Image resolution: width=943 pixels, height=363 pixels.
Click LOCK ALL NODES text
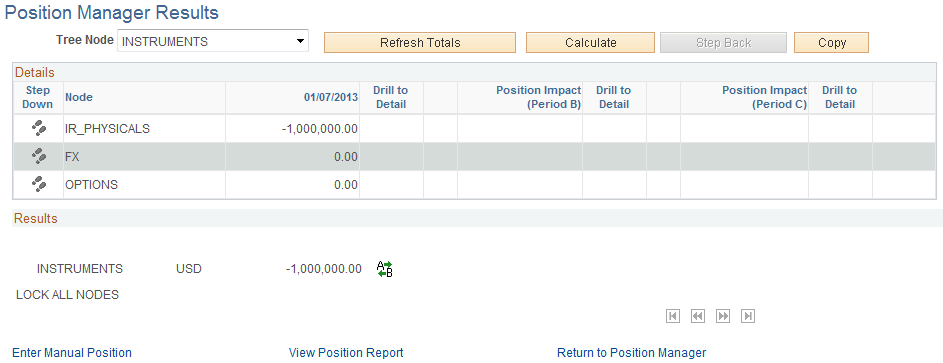point(67,294)
